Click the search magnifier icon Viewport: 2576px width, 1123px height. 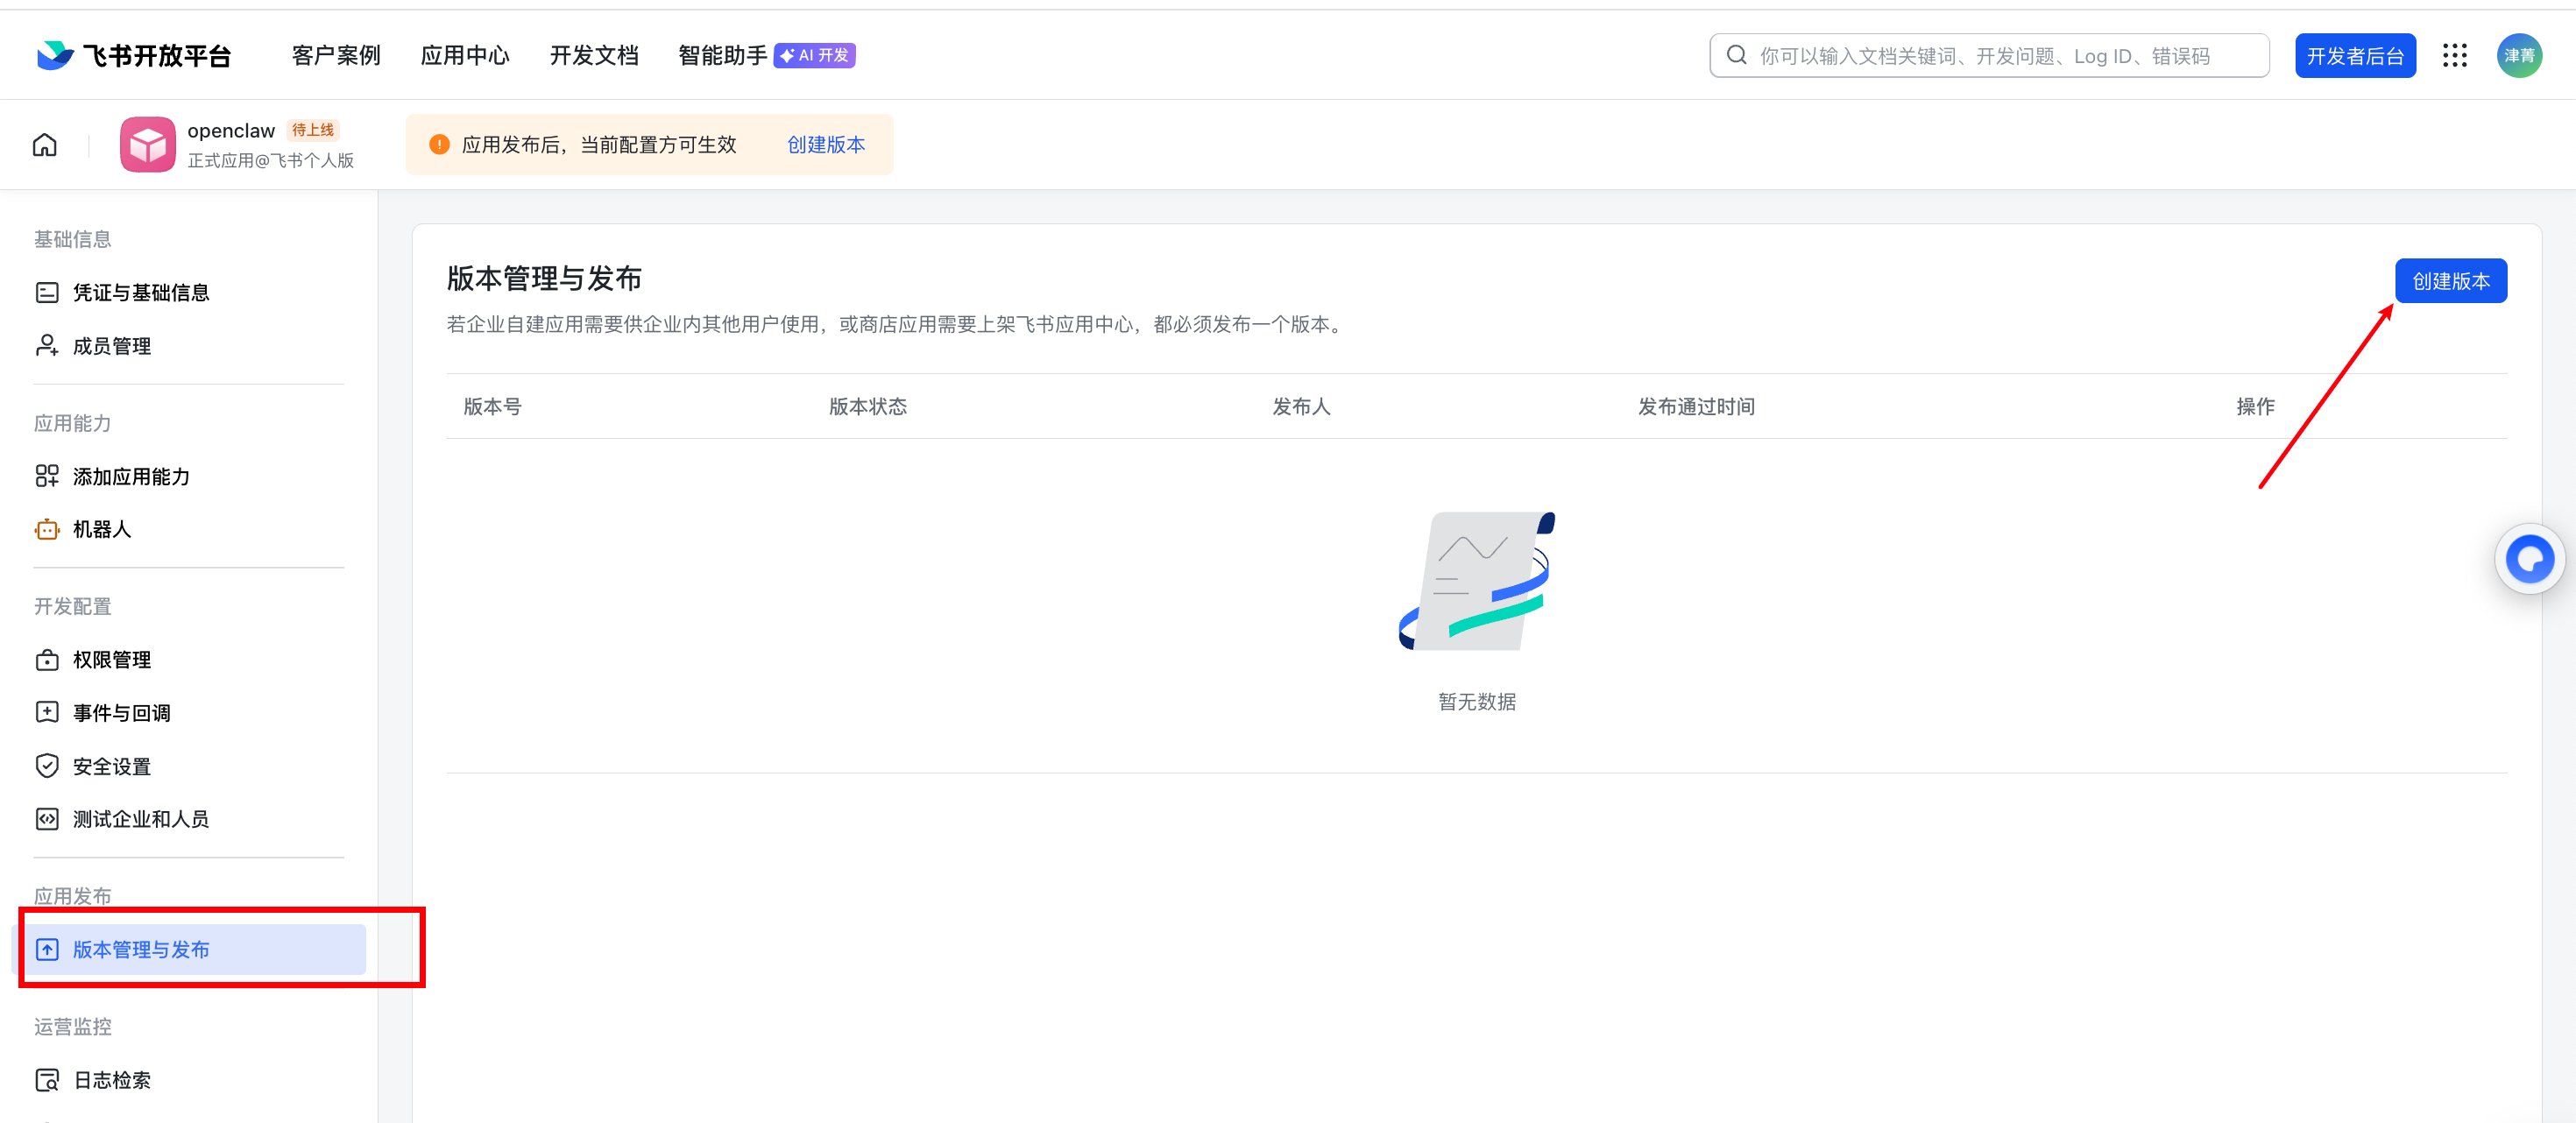click(x=1737, y=55)
